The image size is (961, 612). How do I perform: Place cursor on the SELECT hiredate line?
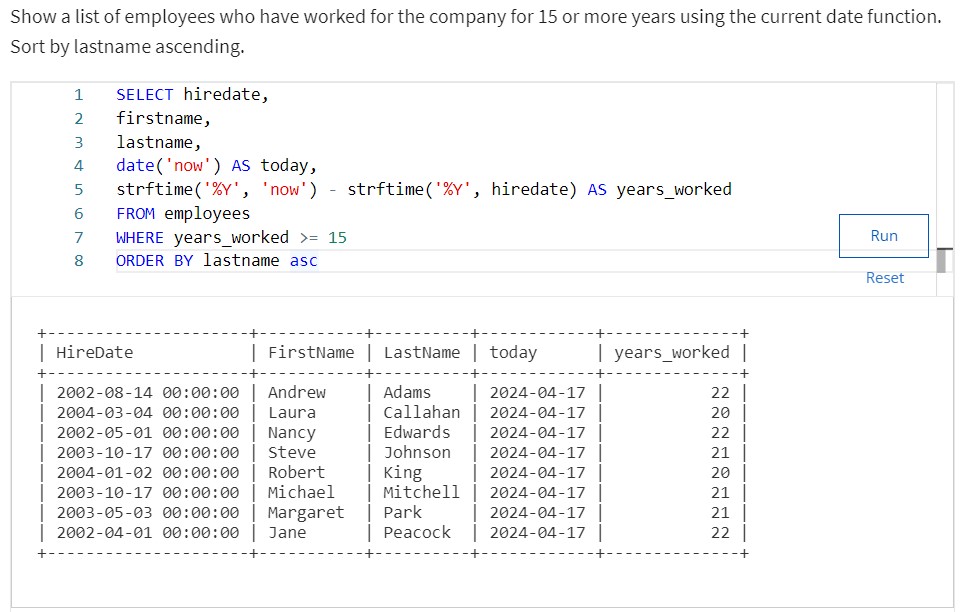[x=180, y=93]
